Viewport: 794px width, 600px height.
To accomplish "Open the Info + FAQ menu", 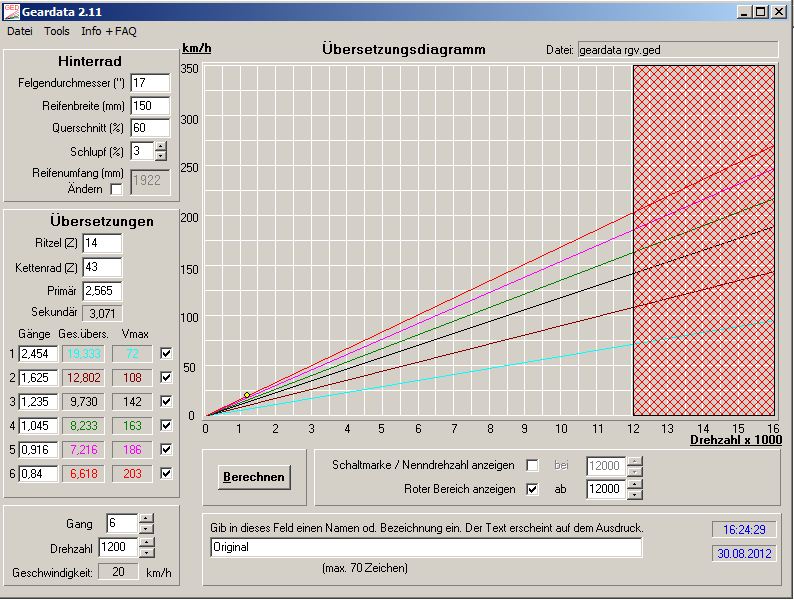I will click(109, 31).
